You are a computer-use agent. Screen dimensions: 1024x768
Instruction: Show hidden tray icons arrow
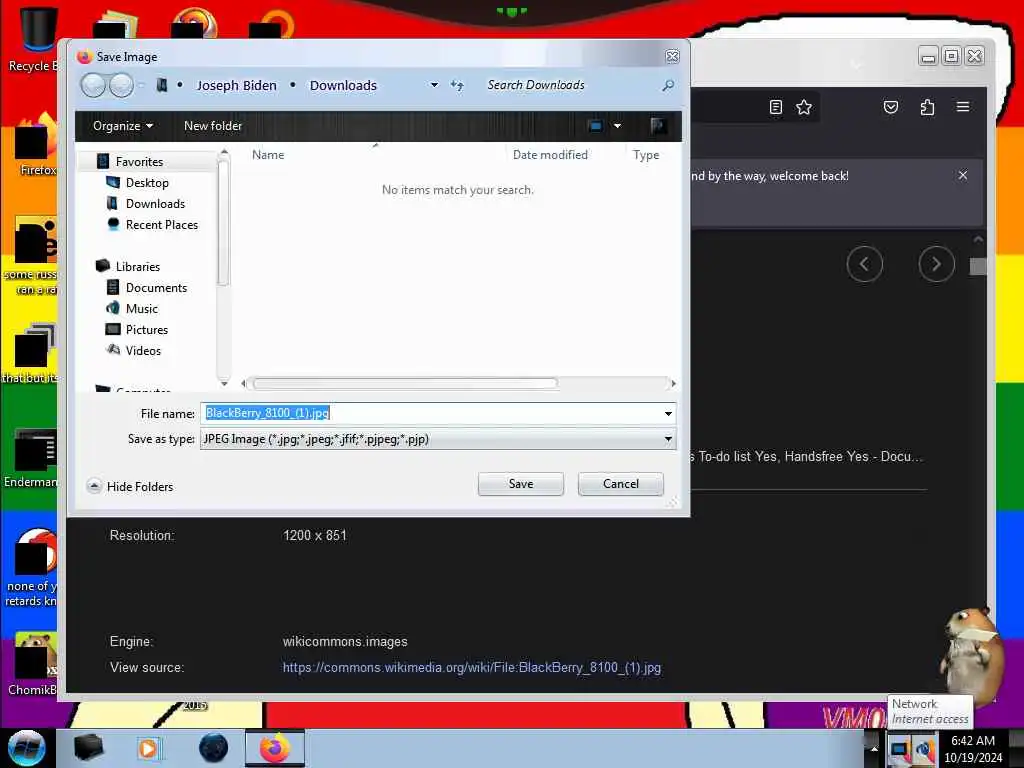click(x=874, y=748)
